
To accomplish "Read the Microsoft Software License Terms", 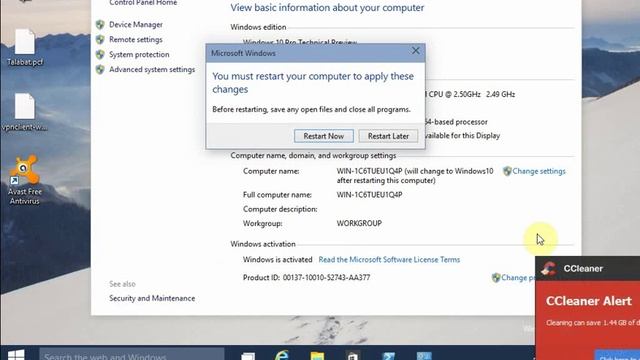I will tap(389, 260).
